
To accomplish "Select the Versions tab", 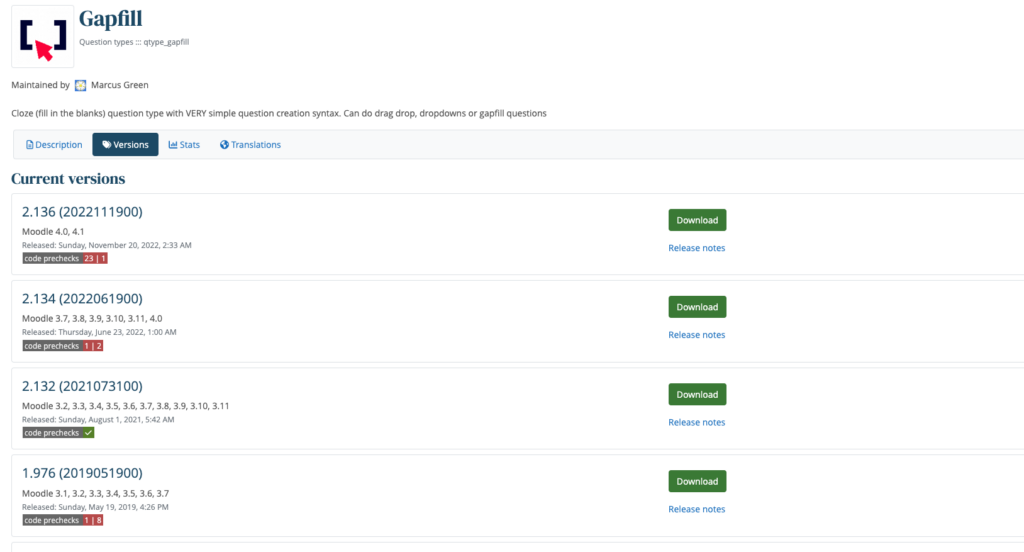I will tap(125, 145).
